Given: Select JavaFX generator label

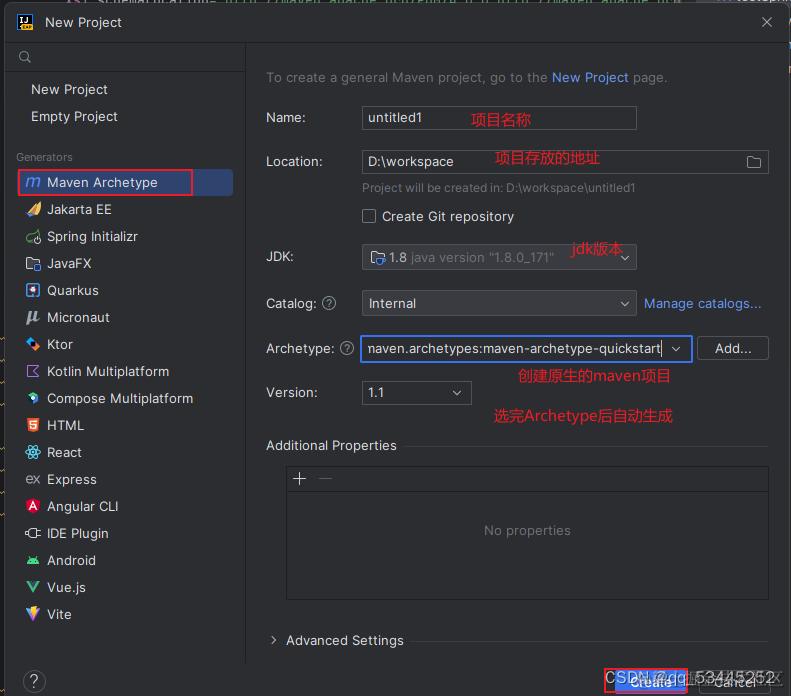Looking at the screenshot, I should 69,263.
